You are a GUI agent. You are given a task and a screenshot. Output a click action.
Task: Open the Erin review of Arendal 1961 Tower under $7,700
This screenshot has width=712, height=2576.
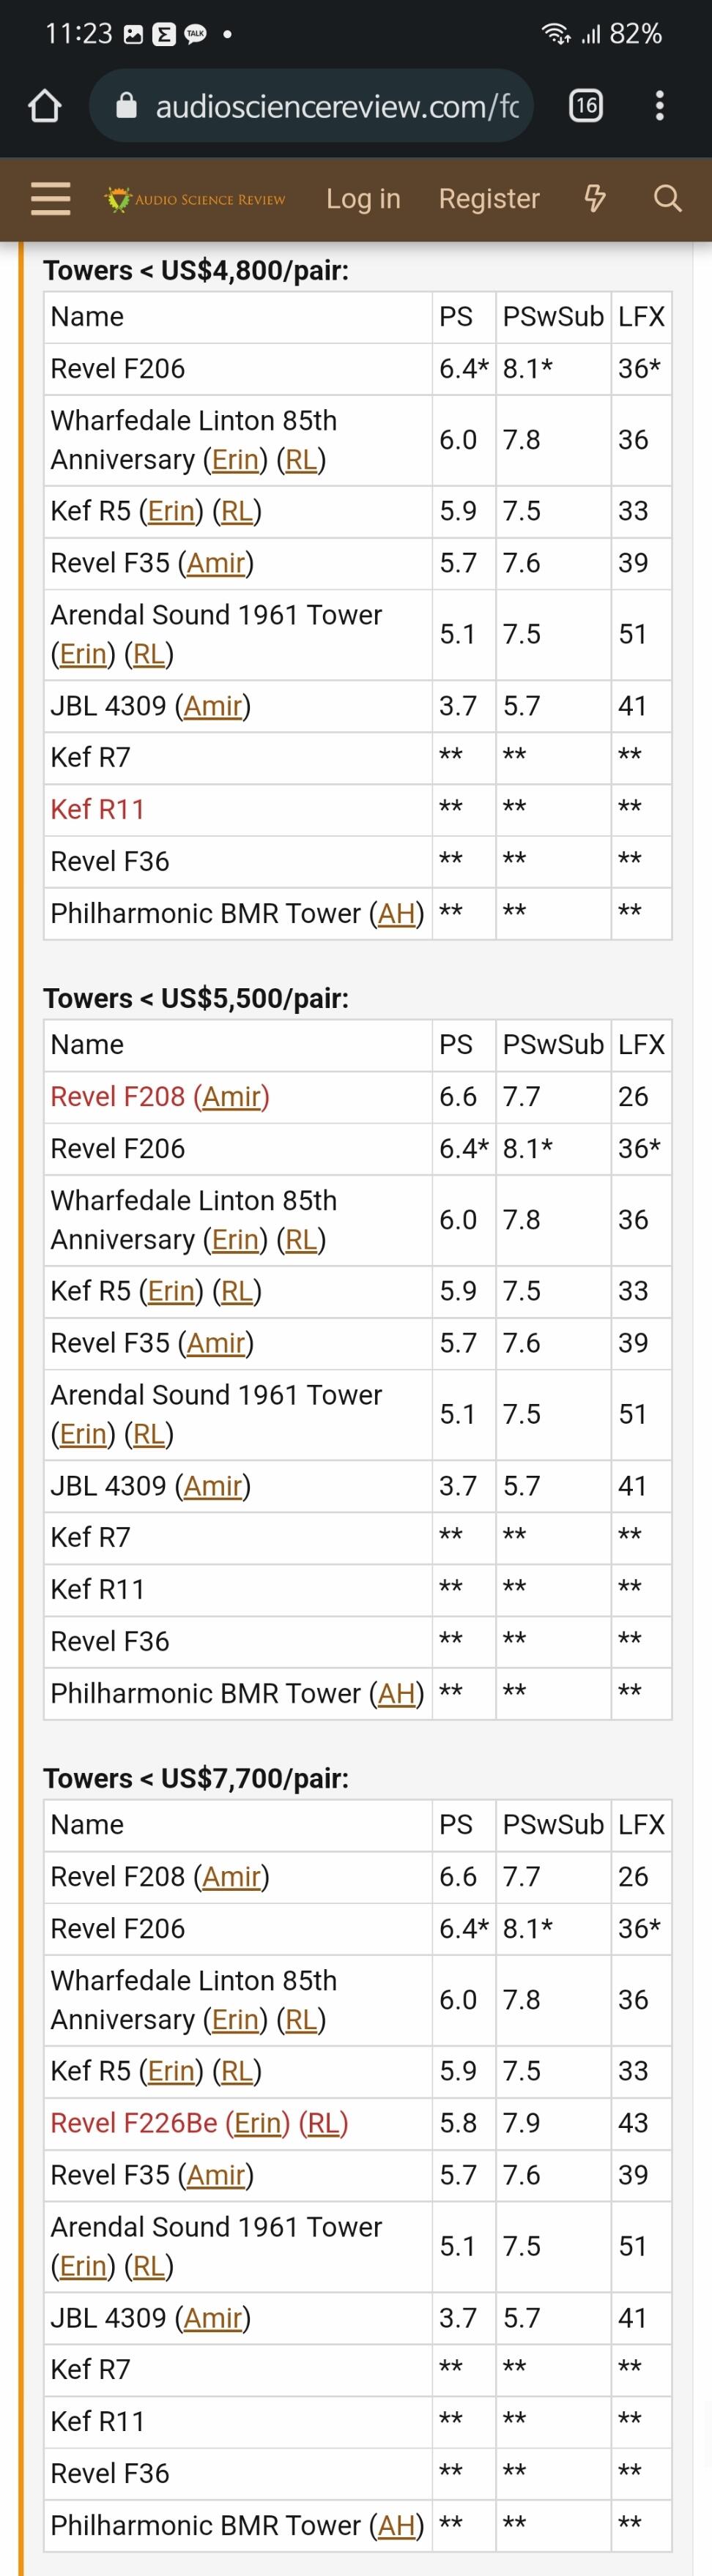click(x=83, y=2266)
